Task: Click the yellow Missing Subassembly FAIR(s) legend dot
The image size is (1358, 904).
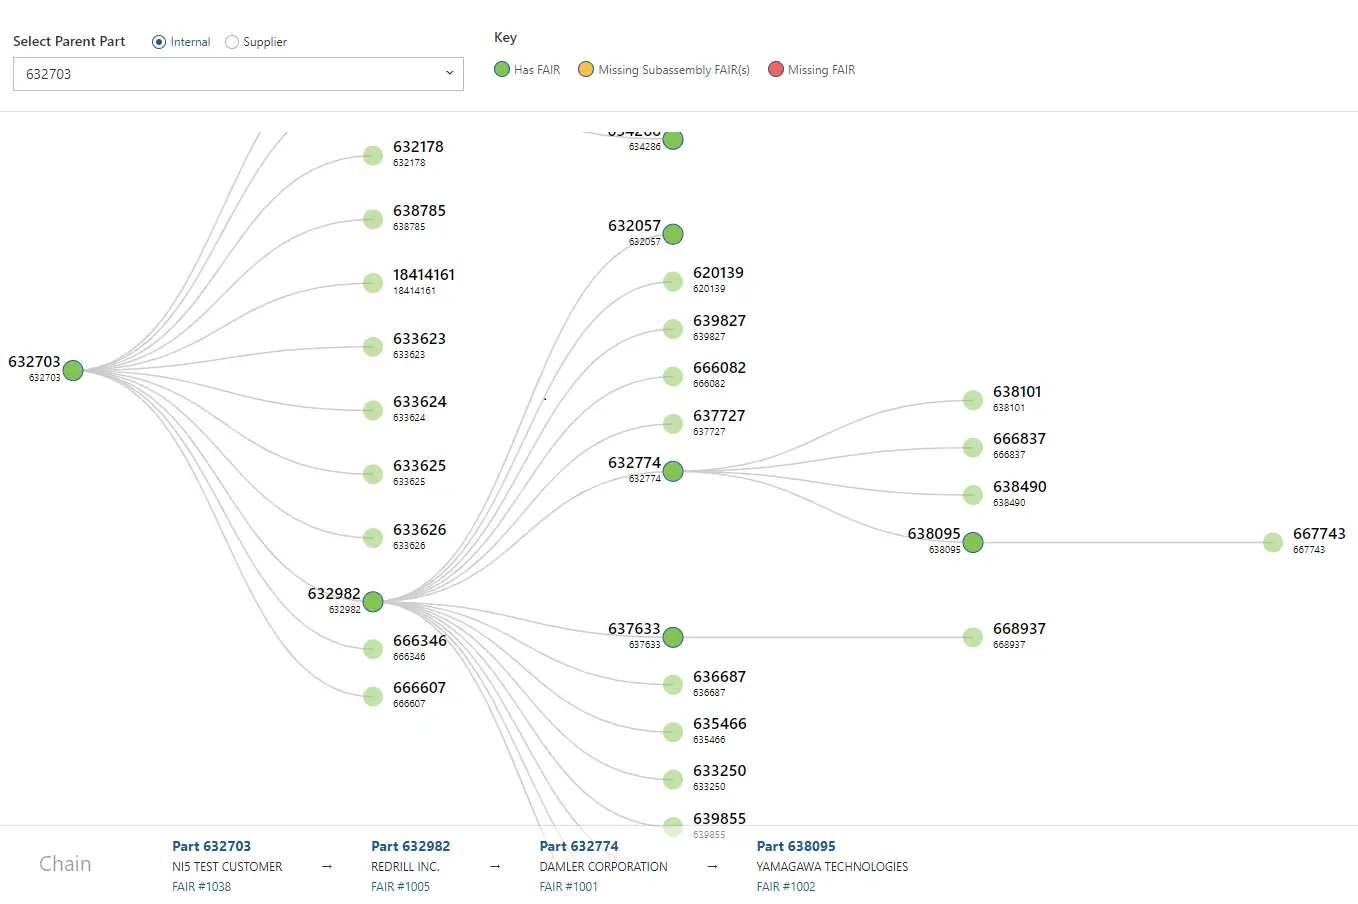Action: coord(584,69)
